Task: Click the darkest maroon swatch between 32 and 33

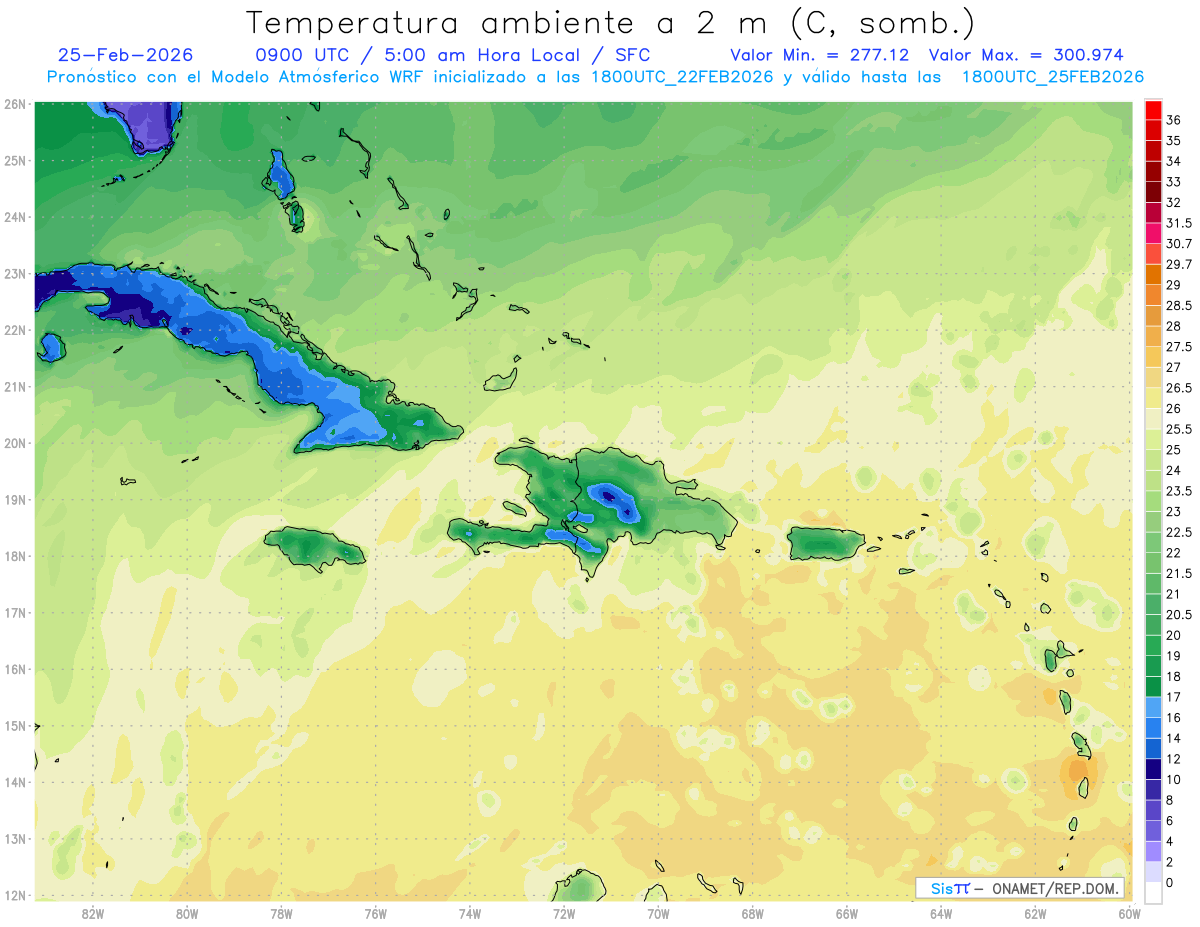Action: coord(1153,192)
